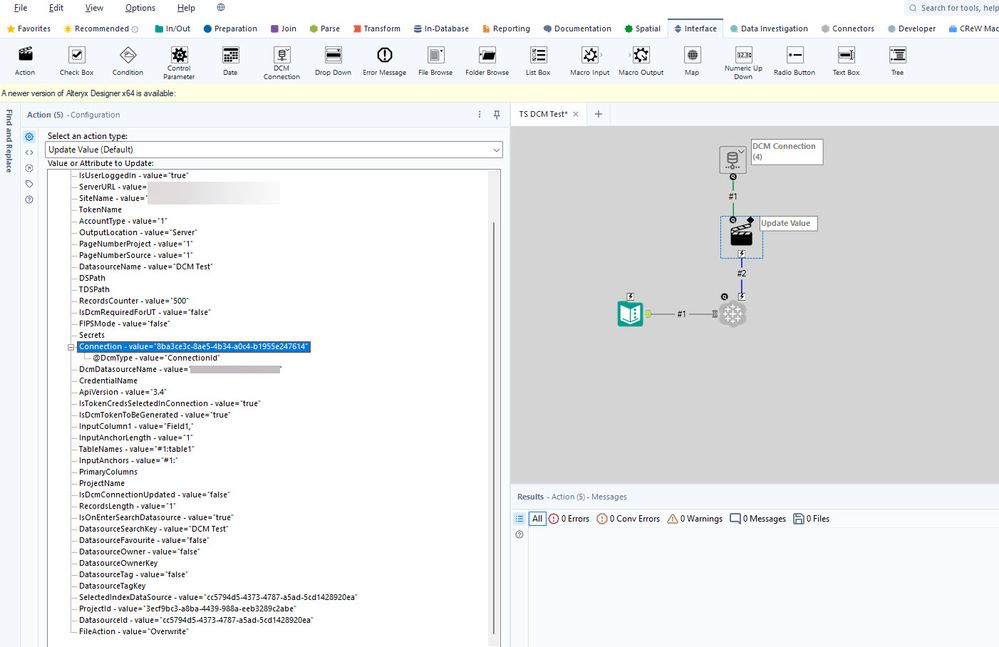This screenshot has height=647, width=999.
Task: Switch to the Data Investigation tab
Action: [x=769, y=29]
